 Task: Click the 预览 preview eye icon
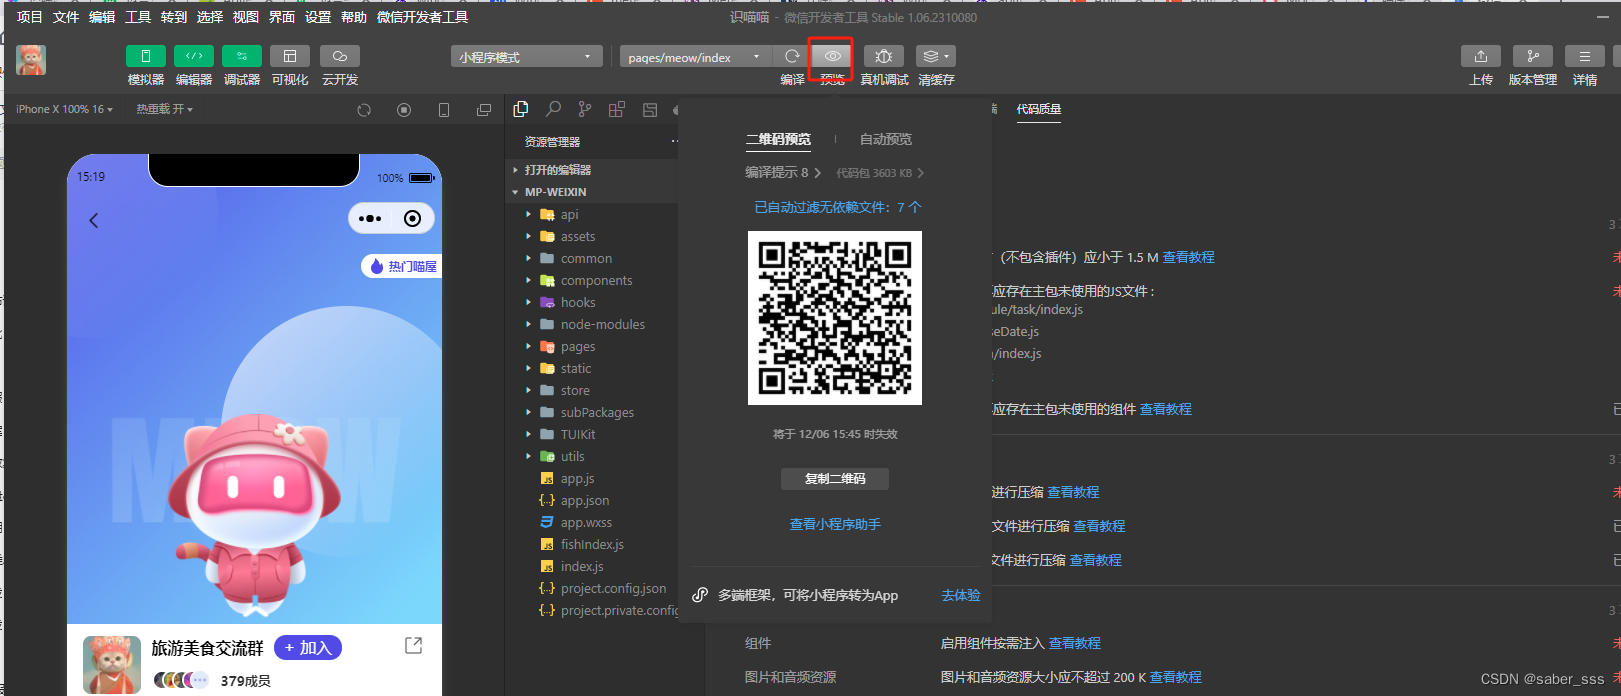pyautogui.click(x=832, y=56)
